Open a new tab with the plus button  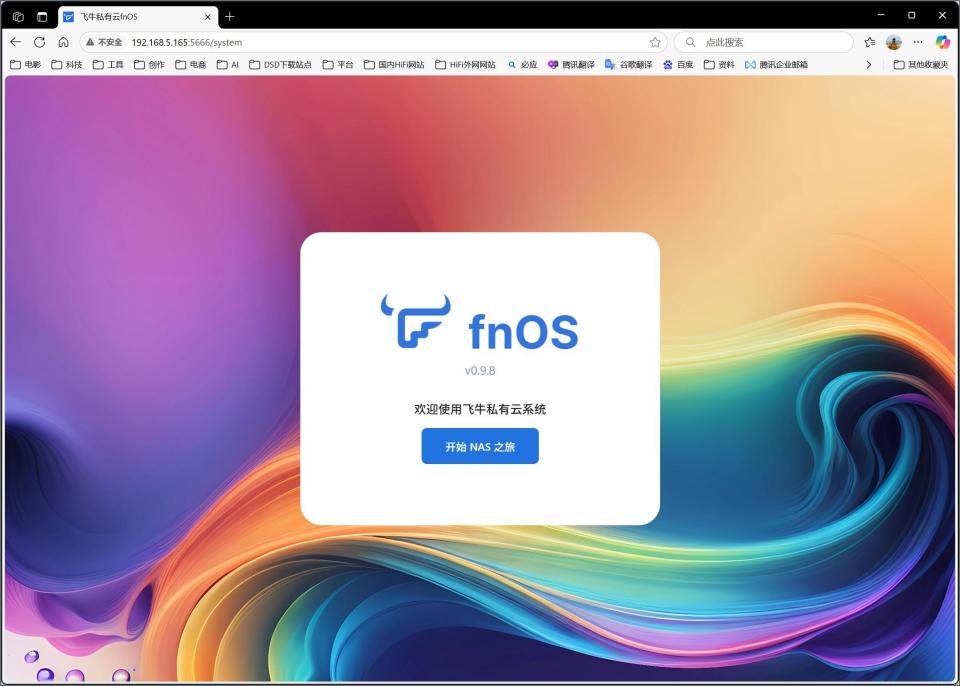(230, 17)
